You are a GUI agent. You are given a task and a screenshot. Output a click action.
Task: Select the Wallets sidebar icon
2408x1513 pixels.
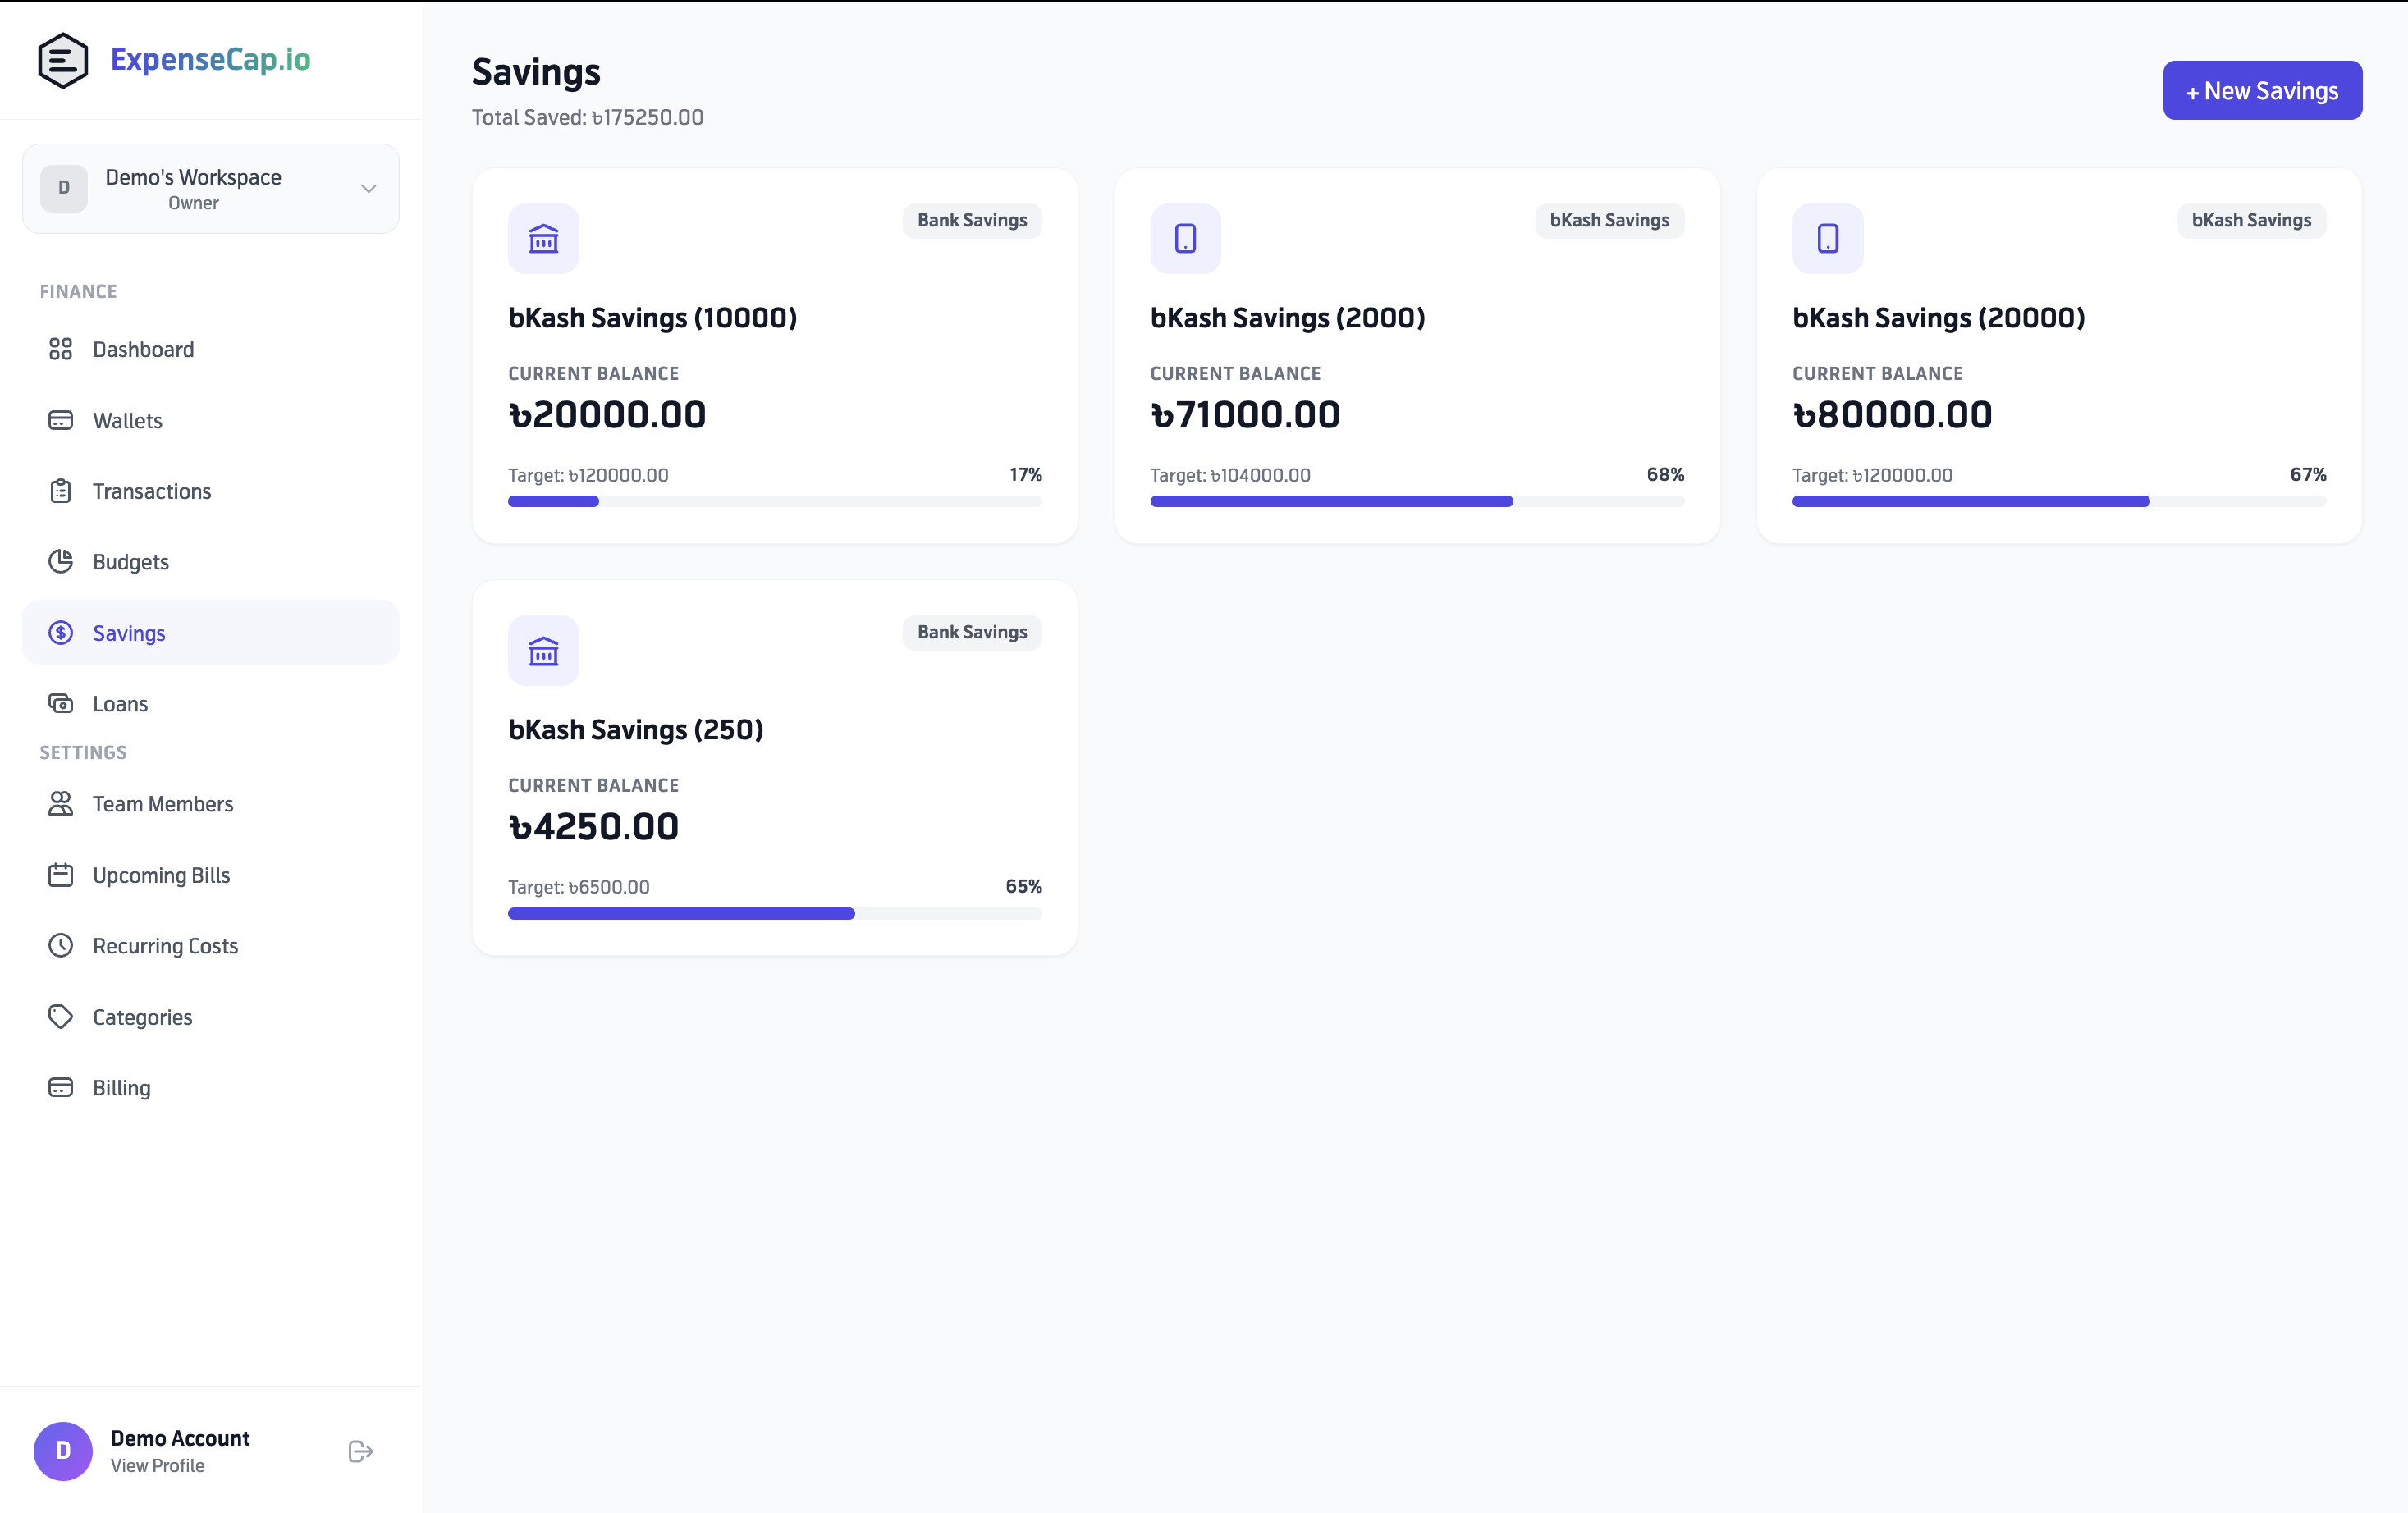[x=61, y=420]
